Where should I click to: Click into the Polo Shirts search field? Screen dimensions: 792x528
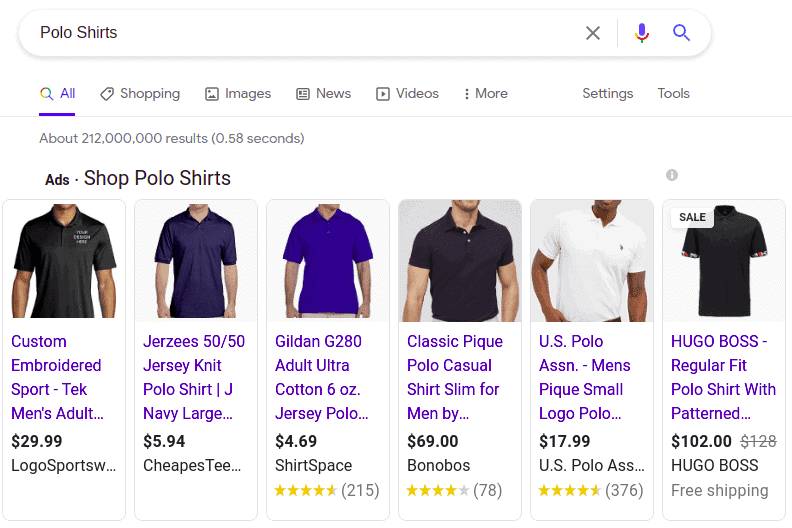coord(303,33)
